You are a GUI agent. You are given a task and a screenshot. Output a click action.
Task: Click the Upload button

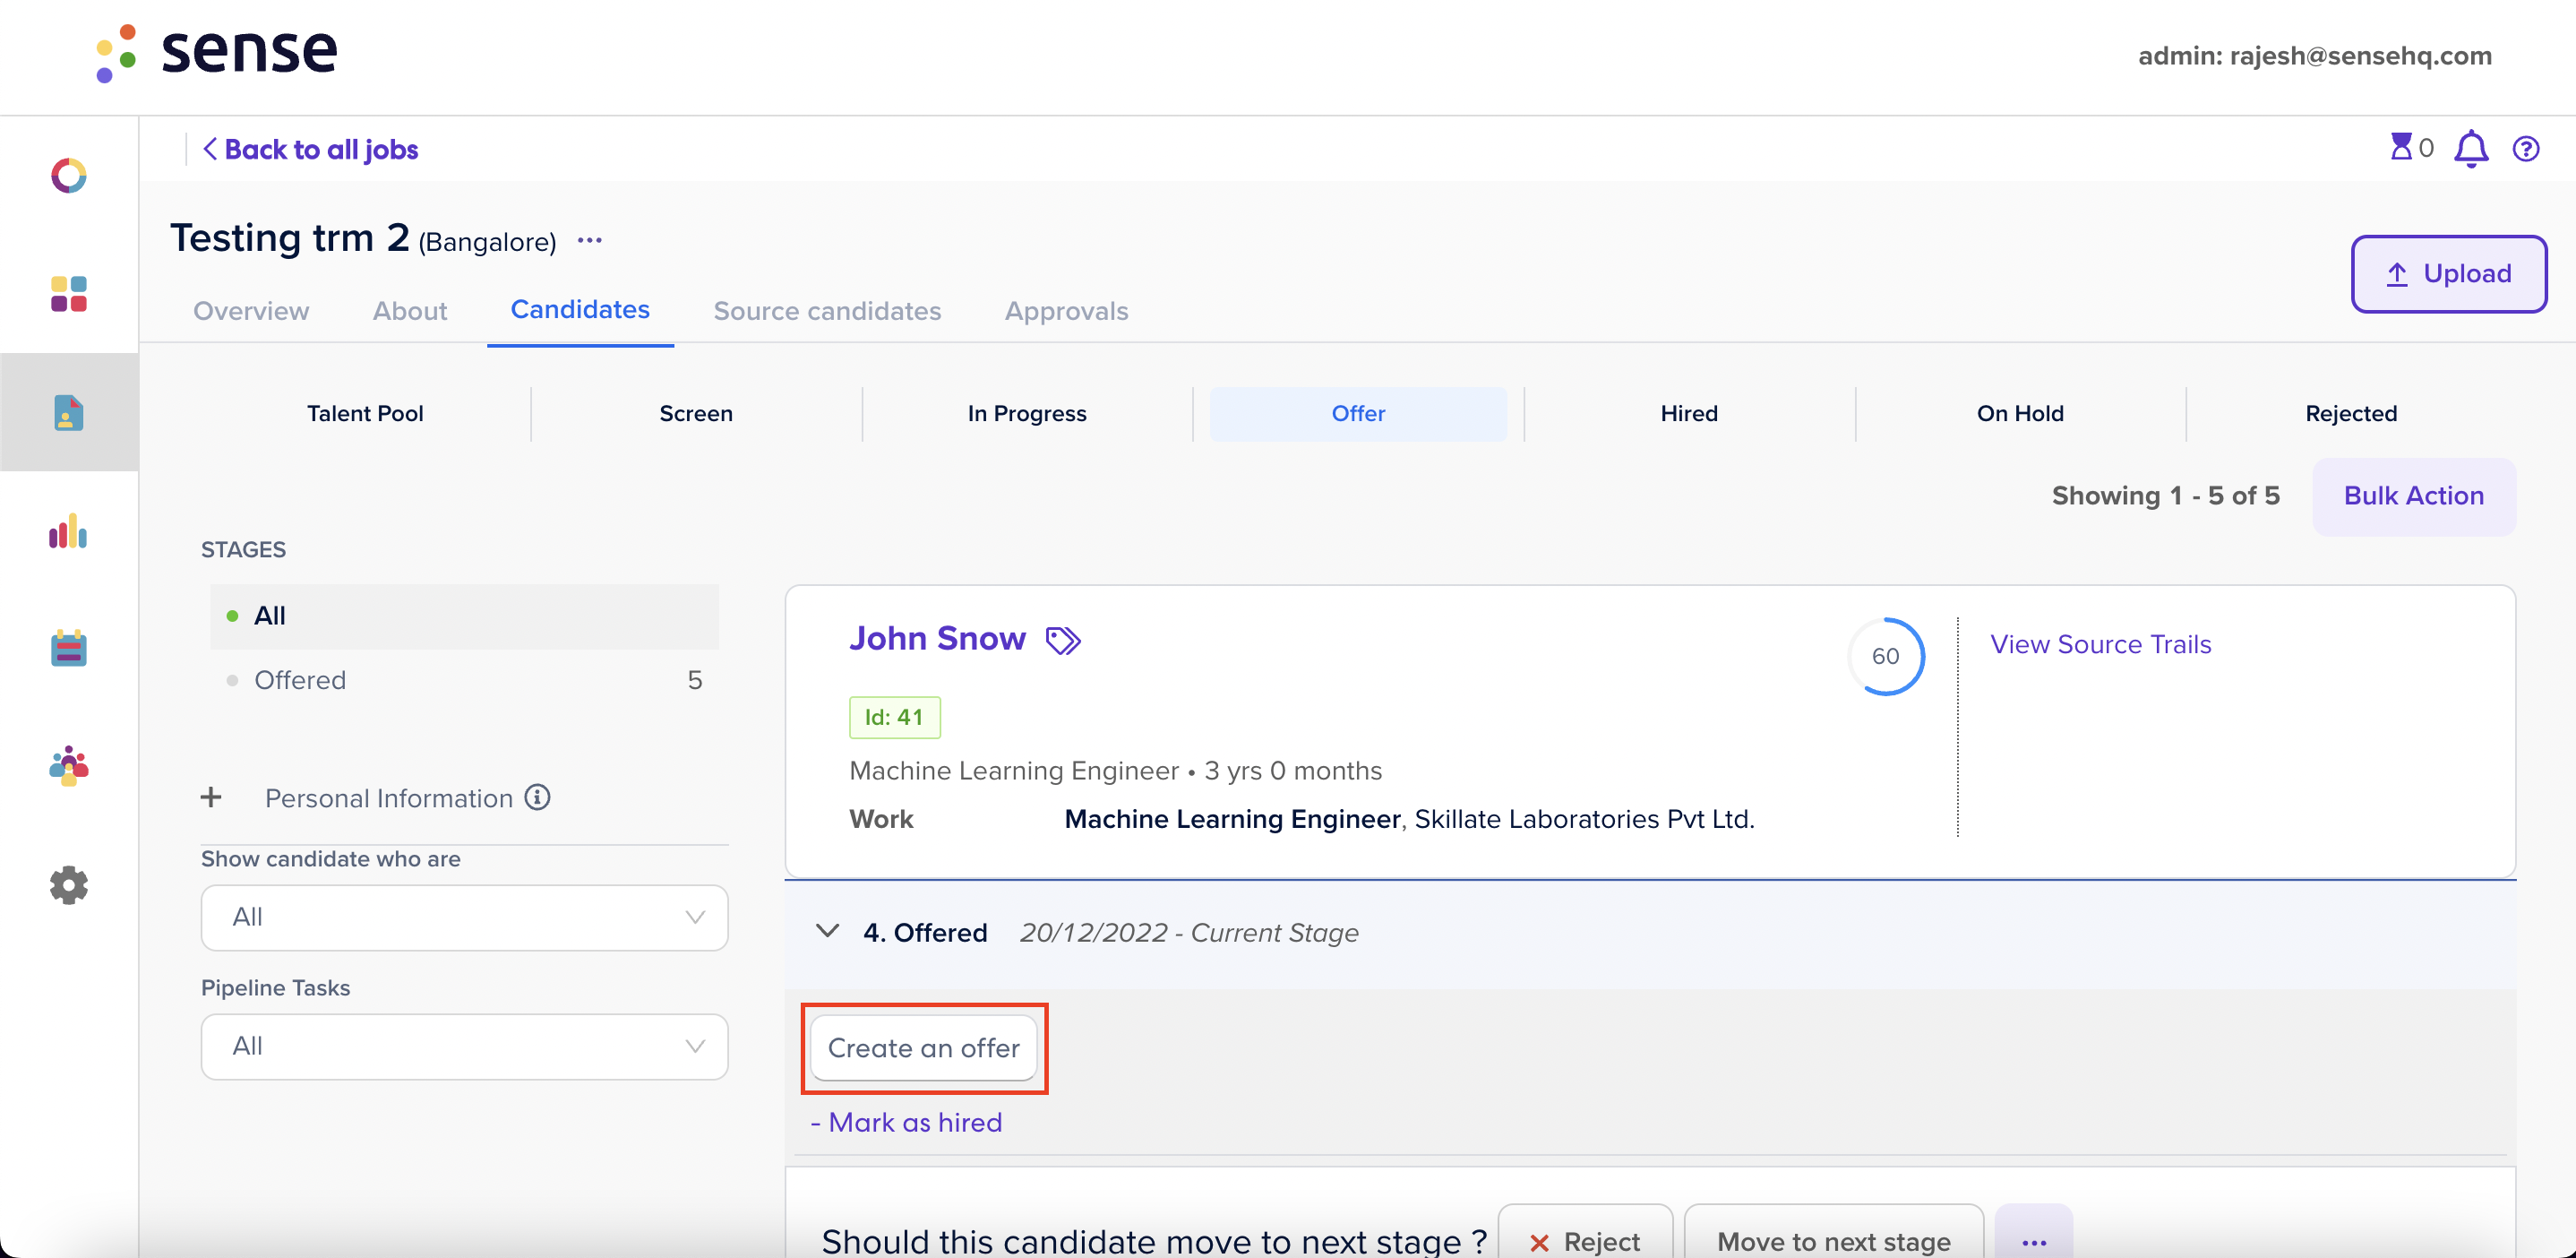[x=2448, y=273]
